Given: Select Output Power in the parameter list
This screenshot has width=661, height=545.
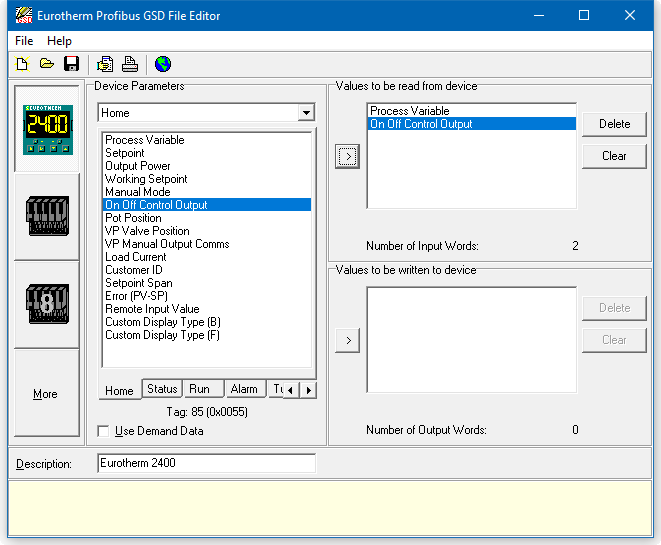Looking at the screenshot, I should [207, 166].
